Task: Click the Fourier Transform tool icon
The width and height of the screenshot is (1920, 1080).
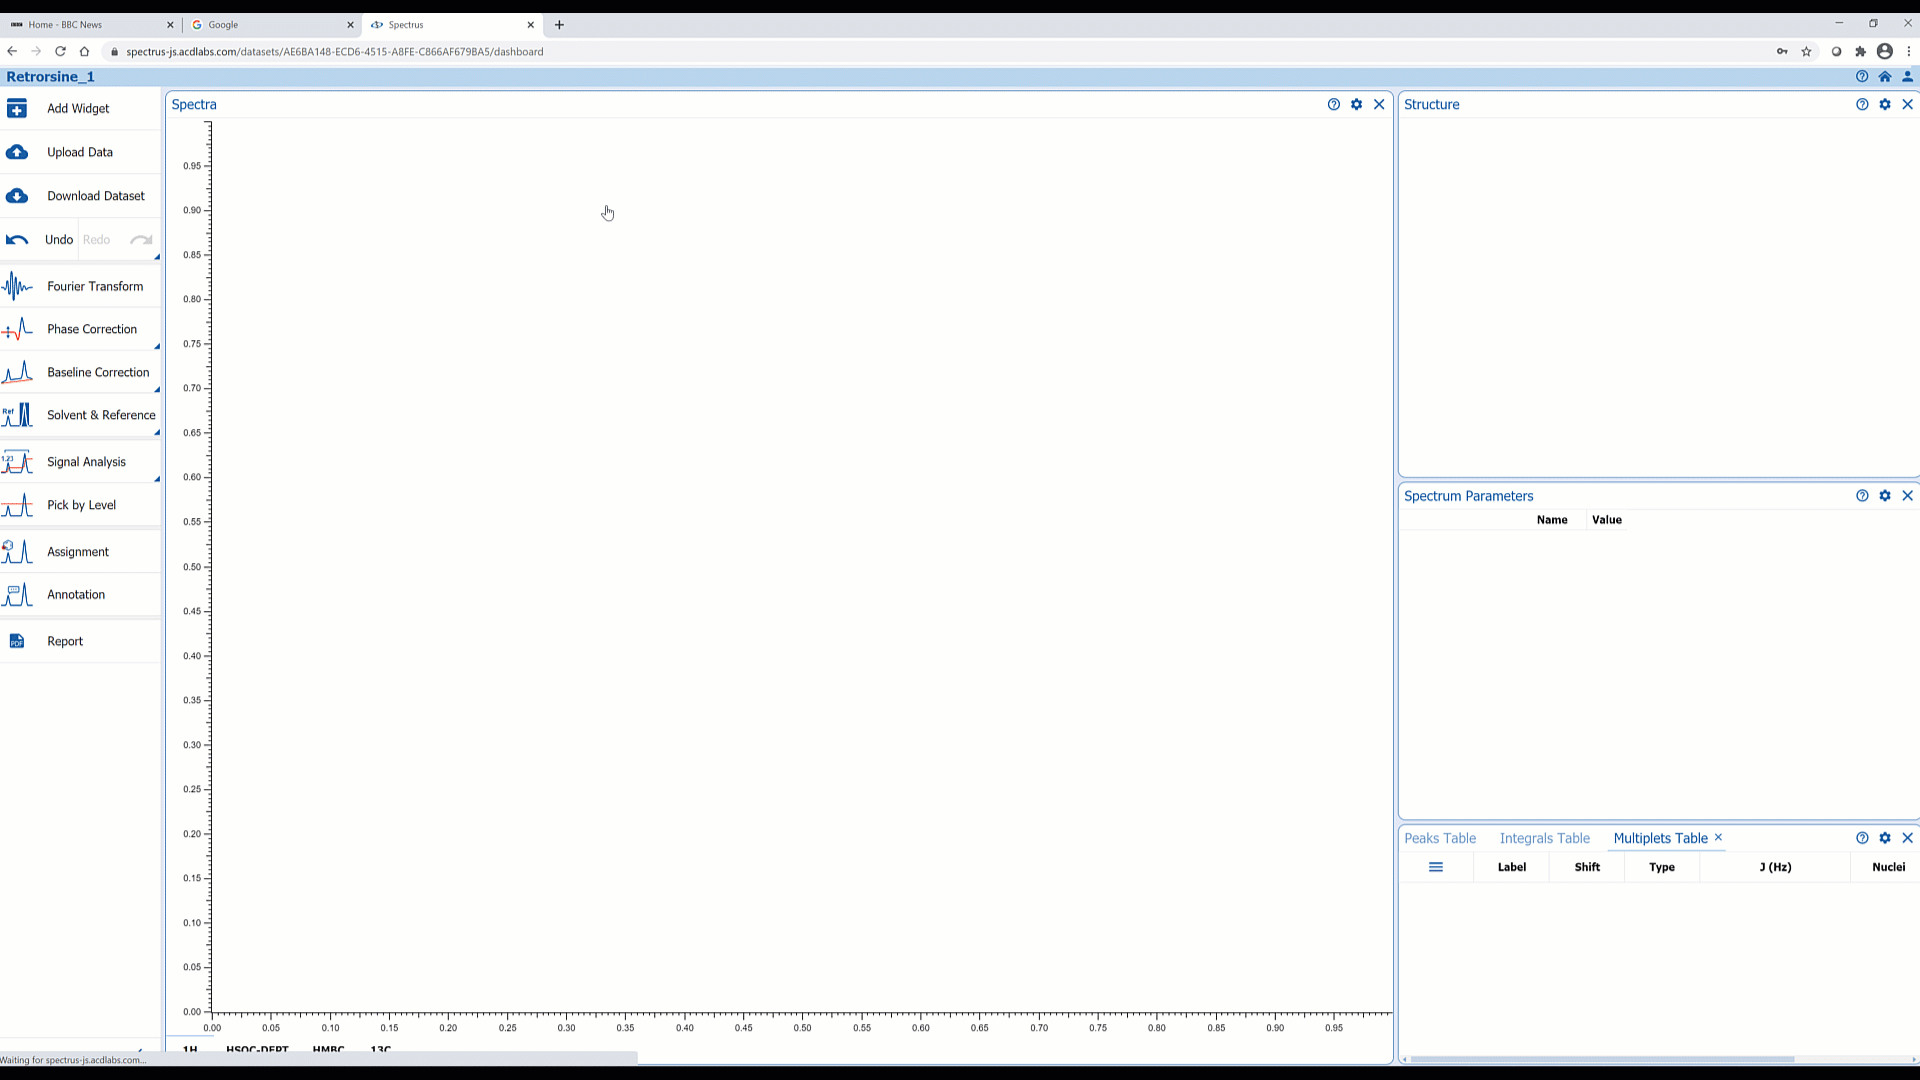Action: tap(17, 286)
